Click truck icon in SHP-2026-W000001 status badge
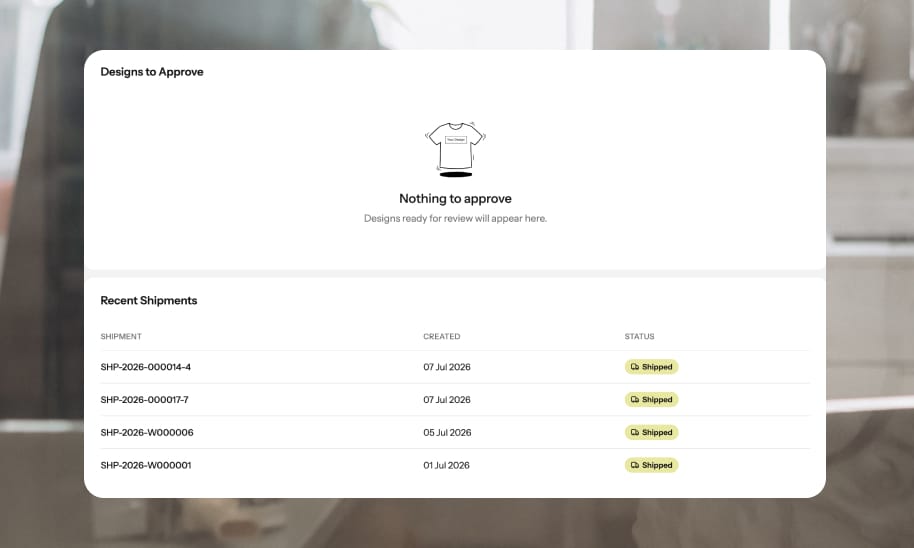Viewport: 914px width, 548px height. tap(635, 465)
